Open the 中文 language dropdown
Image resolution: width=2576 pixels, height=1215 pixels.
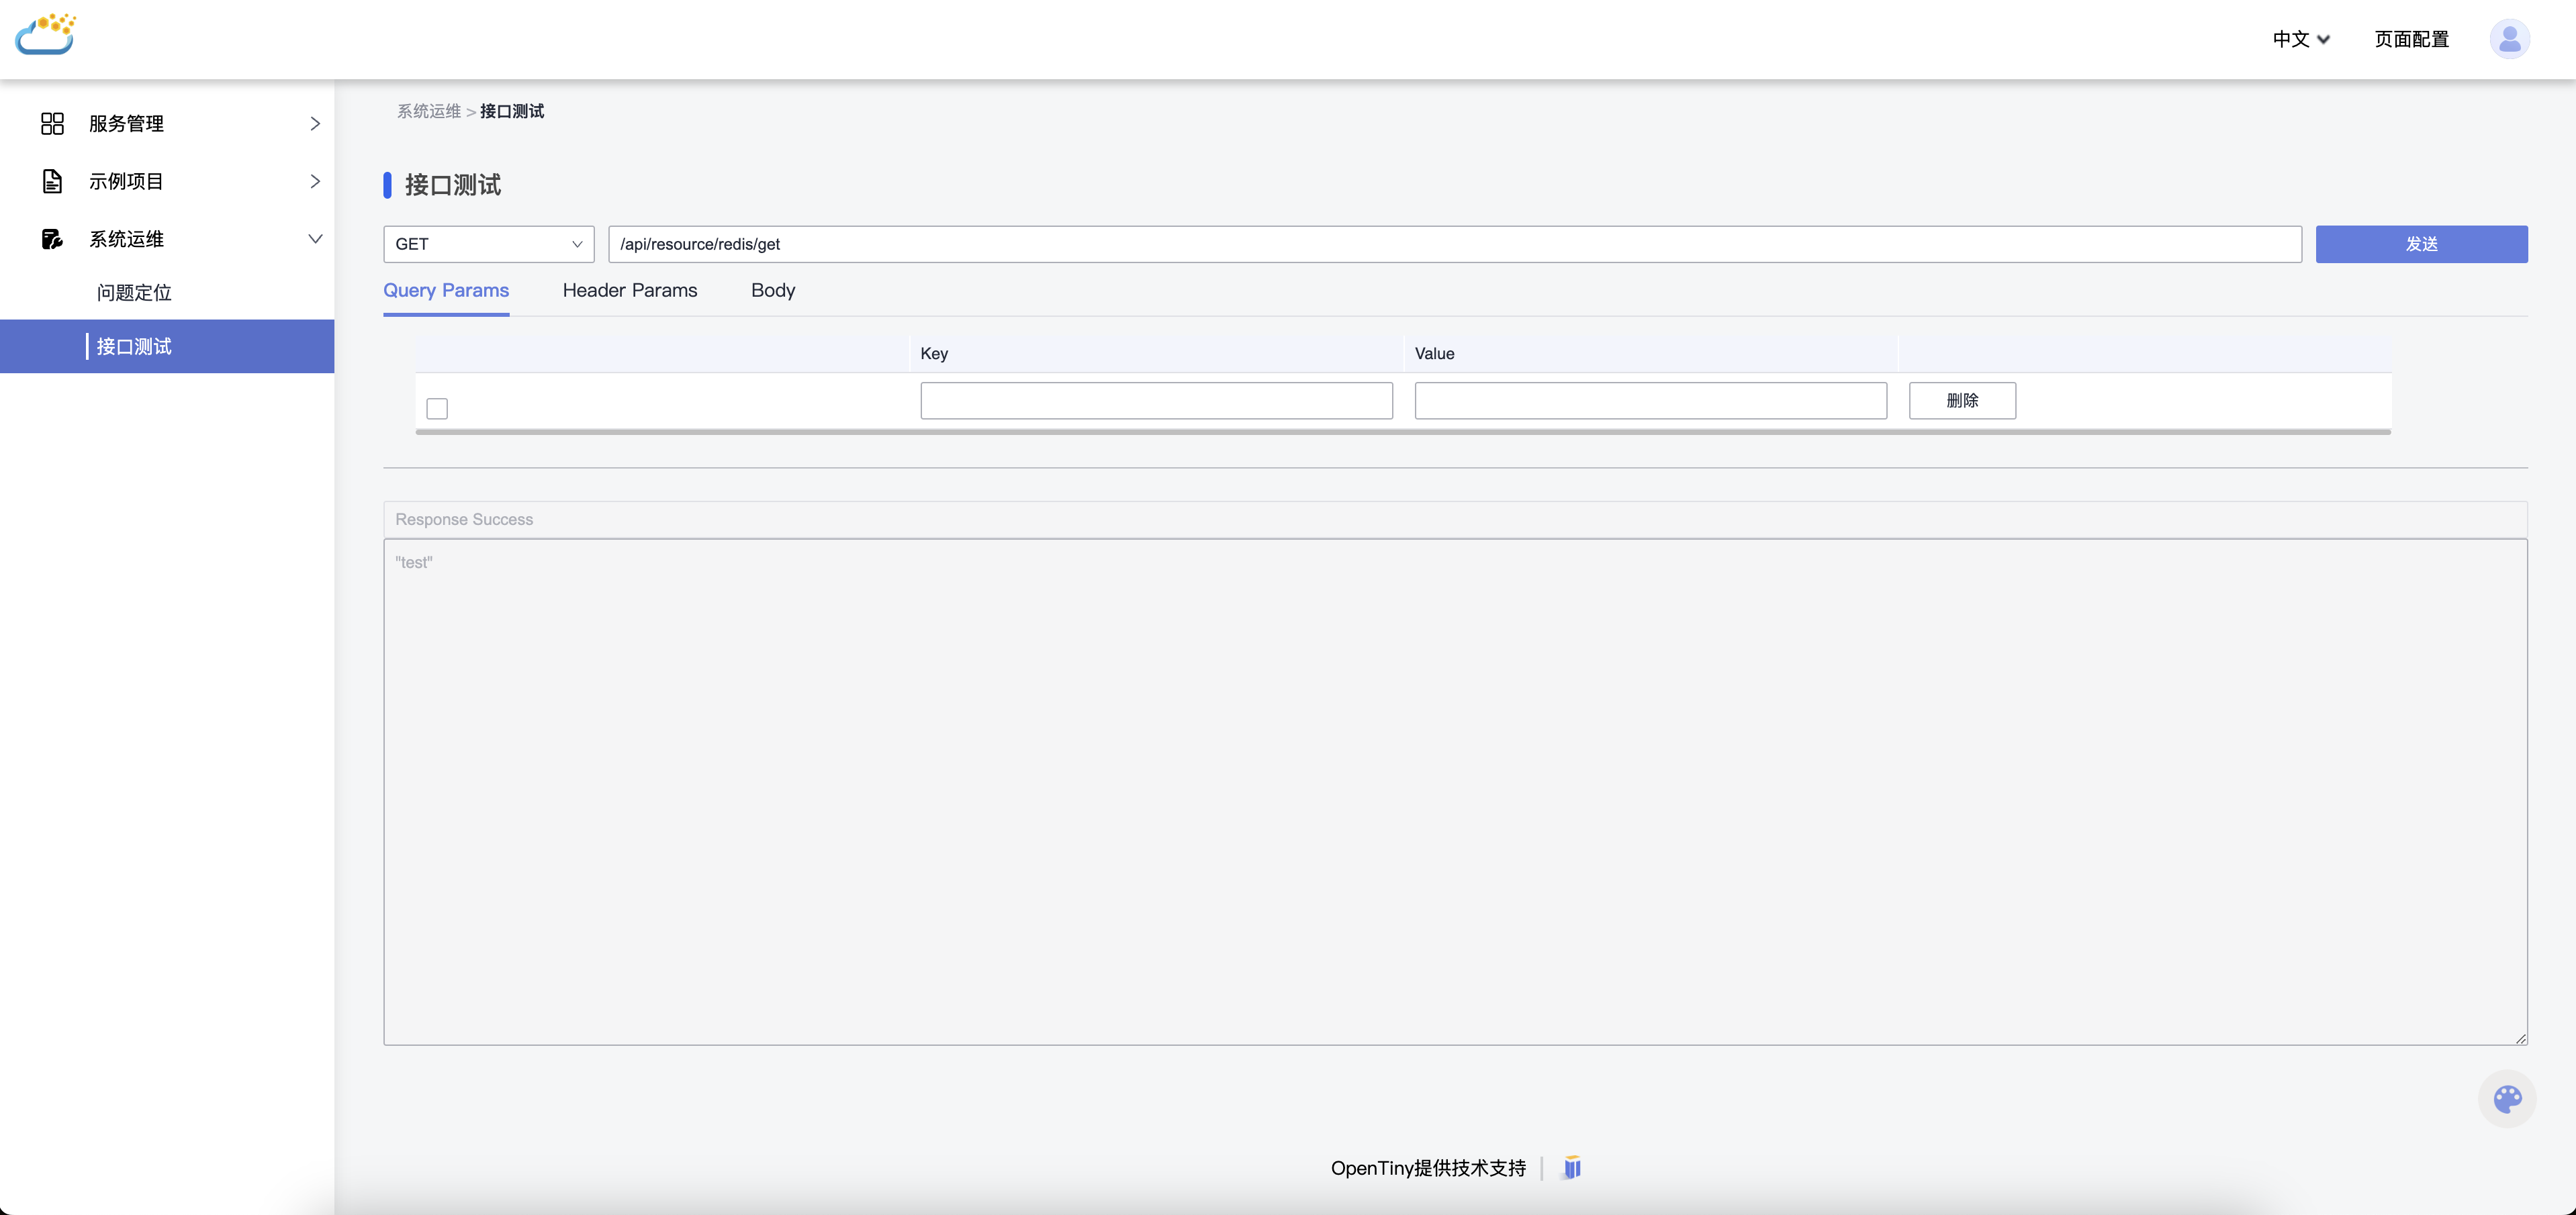(2300, 39)
